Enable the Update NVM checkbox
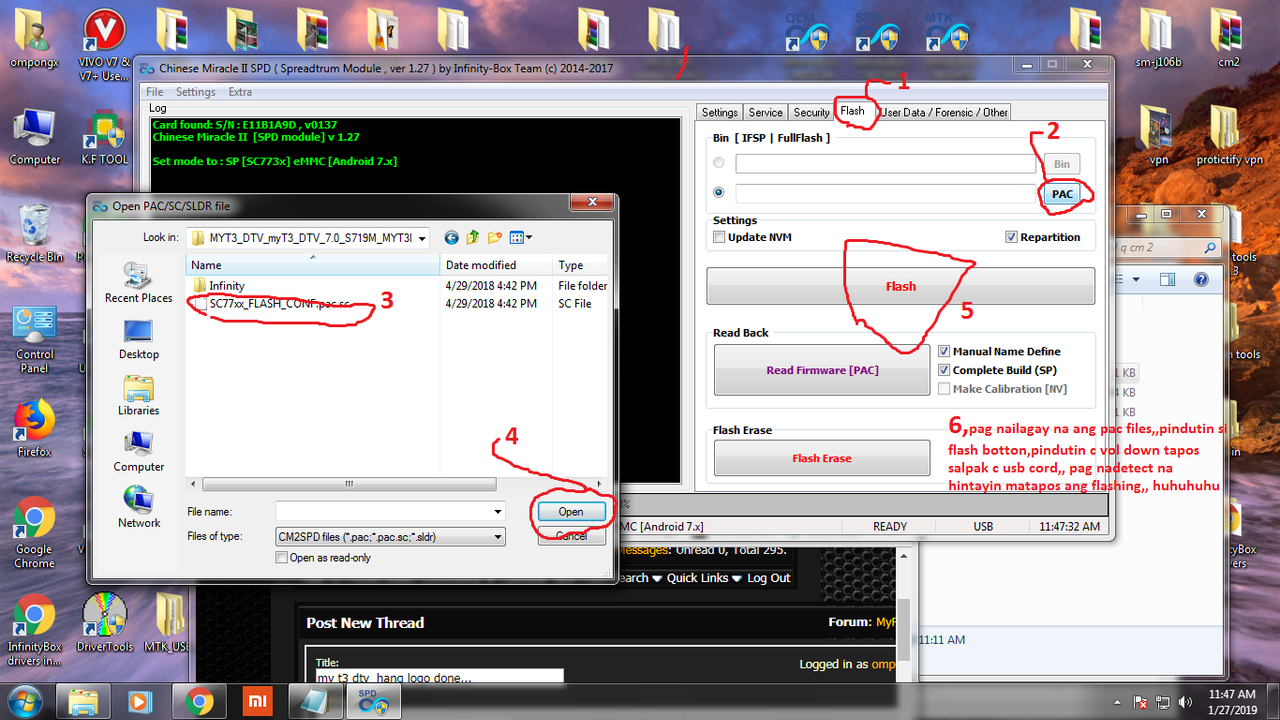Screen dimensions: 1280x720 (x=719, y=237)
